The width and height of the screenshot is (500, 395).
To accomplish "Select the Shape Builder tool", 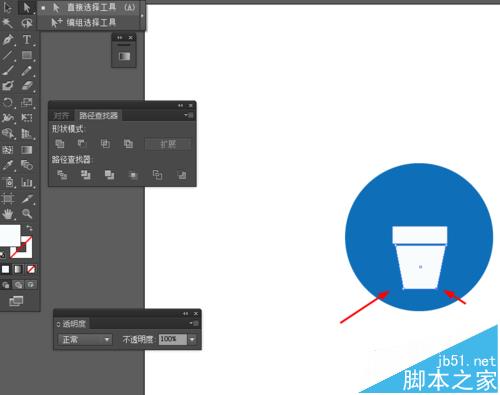I will point(7,134).
